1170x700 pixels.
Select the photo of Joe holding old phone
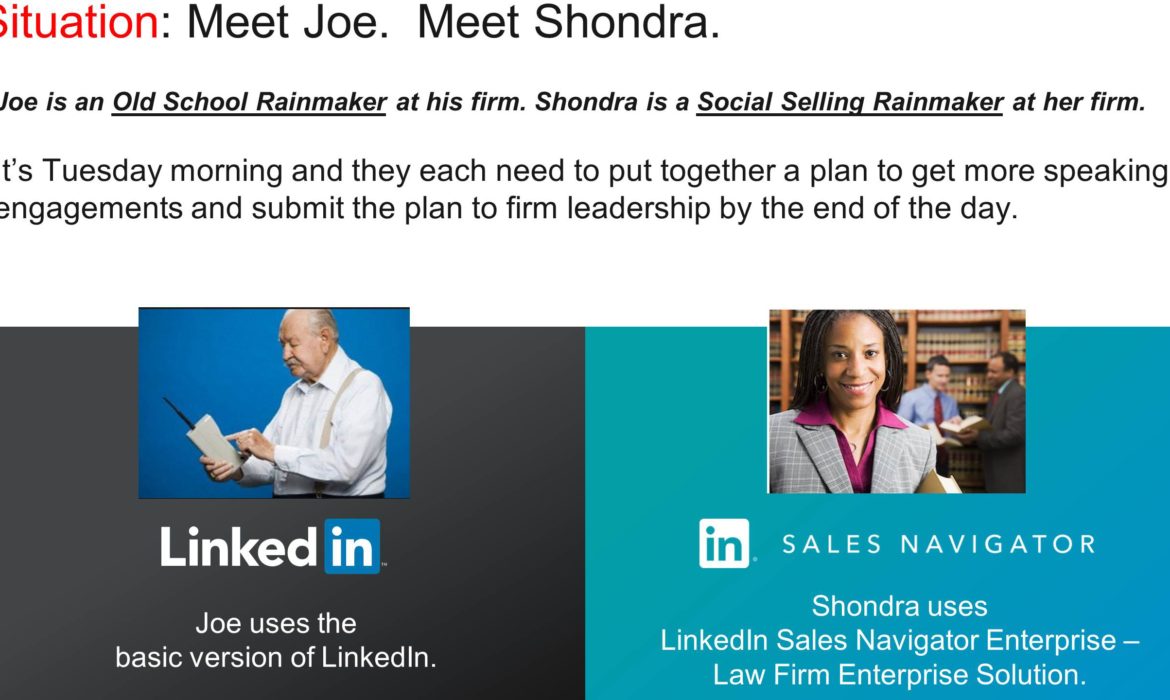274,403
